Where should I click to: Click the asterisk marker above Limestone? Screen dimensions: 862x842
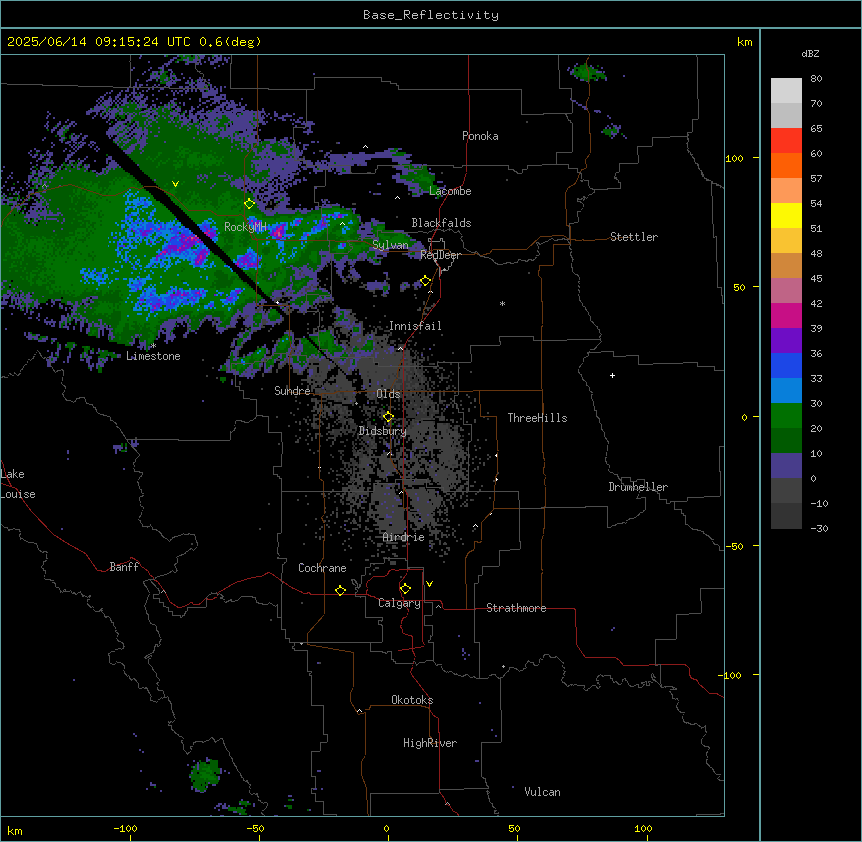pos(153,346)
